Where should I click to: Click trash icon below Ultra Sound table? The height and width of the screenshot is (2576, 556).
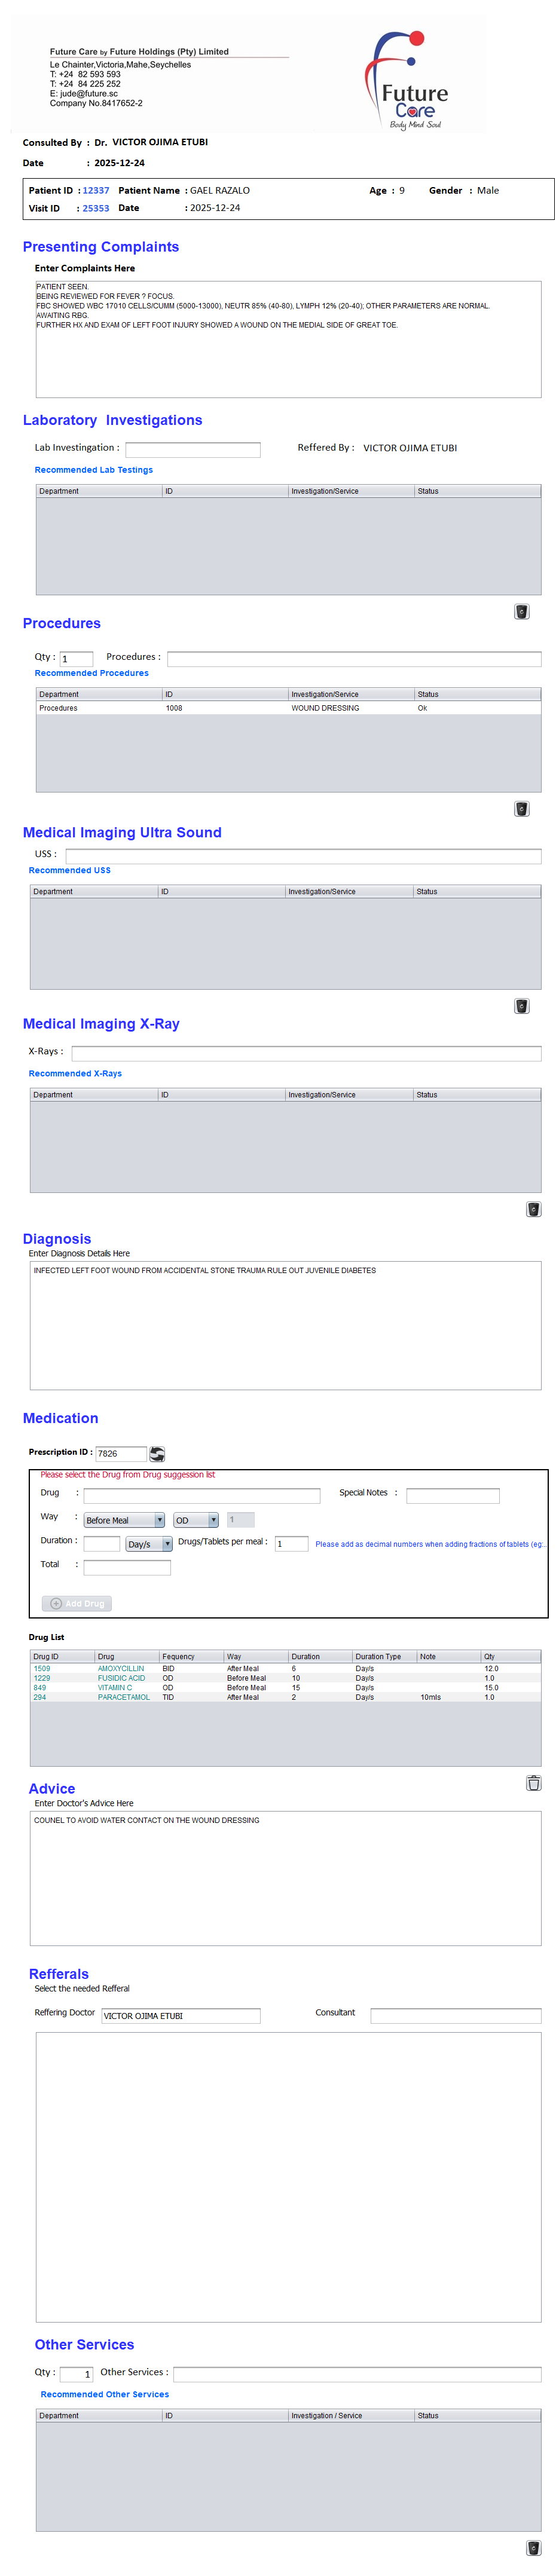pos(521,1005)
